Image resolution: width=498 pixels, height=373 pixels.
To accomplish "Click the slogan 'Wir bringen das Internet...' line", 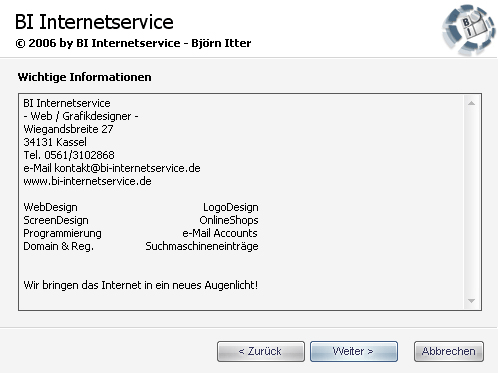I will coord(141,285).
